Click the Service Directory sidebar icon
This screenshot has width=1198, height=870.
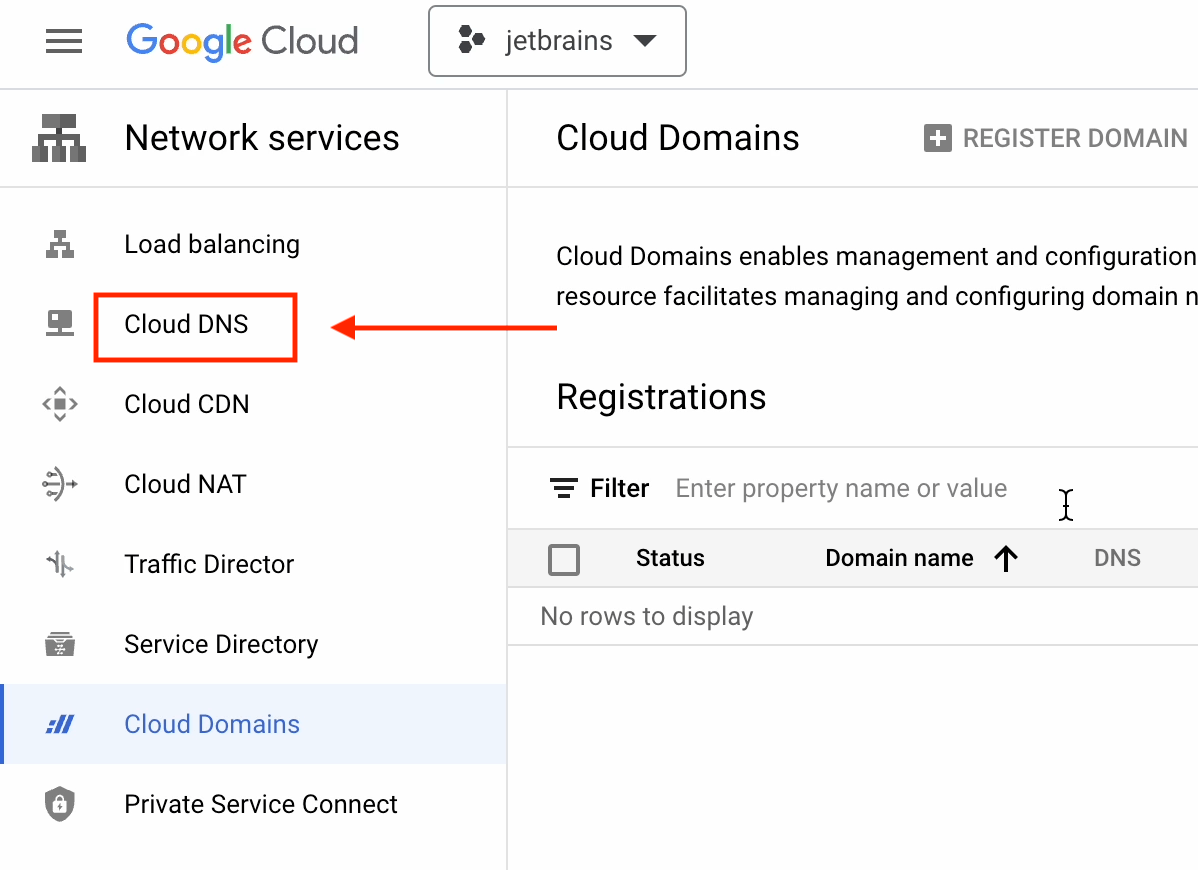tap(60, 644)
